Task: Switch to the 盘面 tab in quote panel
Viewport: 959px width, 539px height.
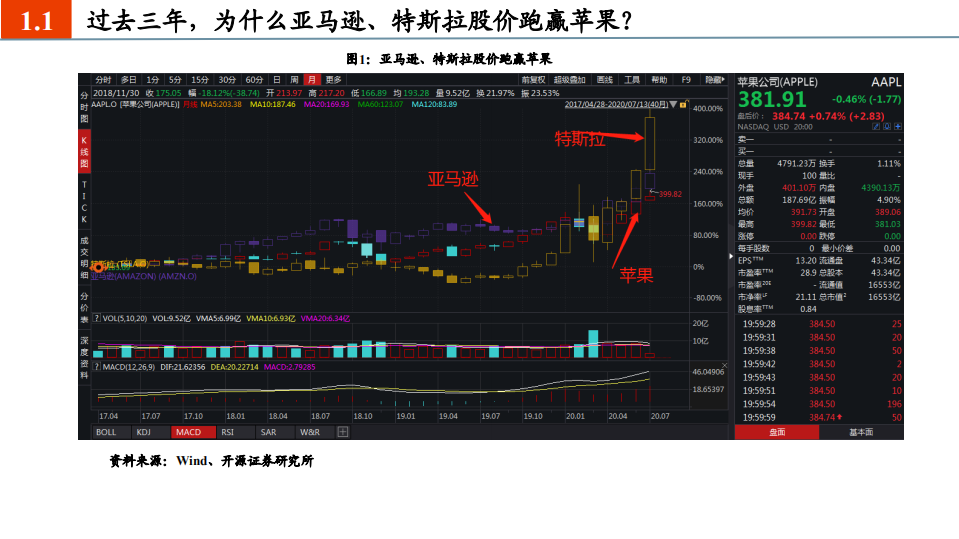Action: (x=777, y=432)
